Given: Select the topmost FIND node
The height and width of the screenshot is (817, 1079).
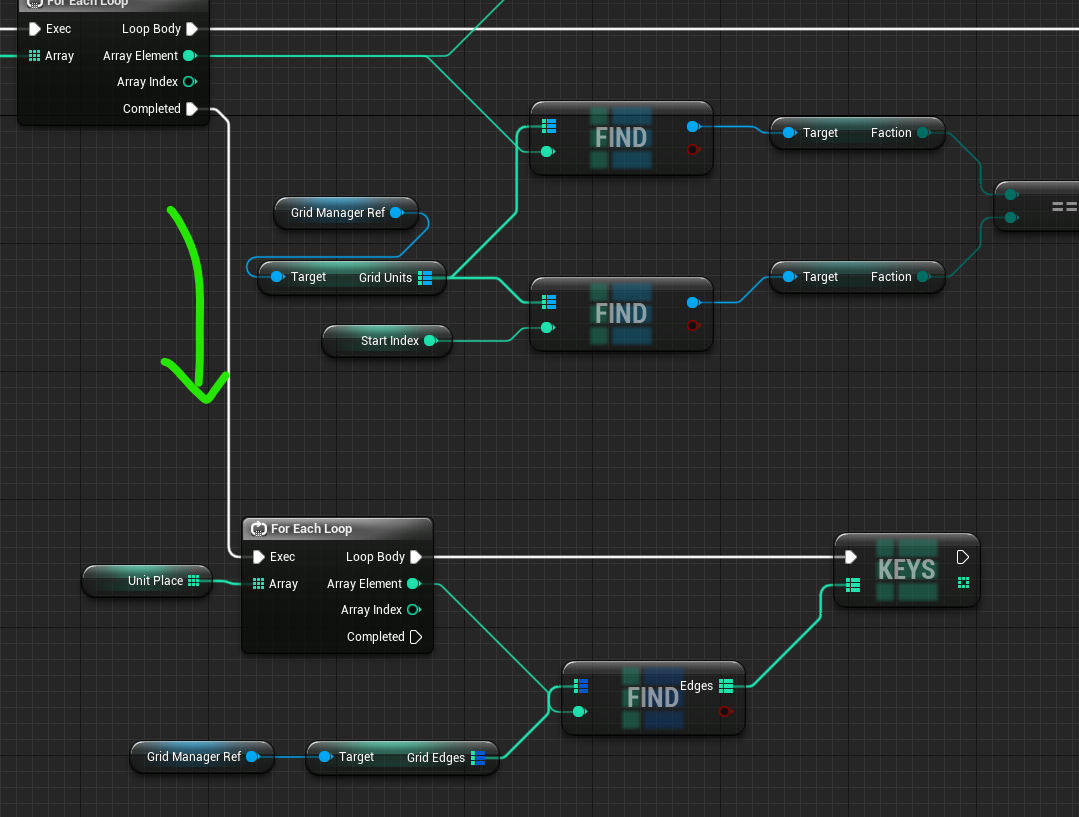Looking at the screenshot, I should pos(621,138).
